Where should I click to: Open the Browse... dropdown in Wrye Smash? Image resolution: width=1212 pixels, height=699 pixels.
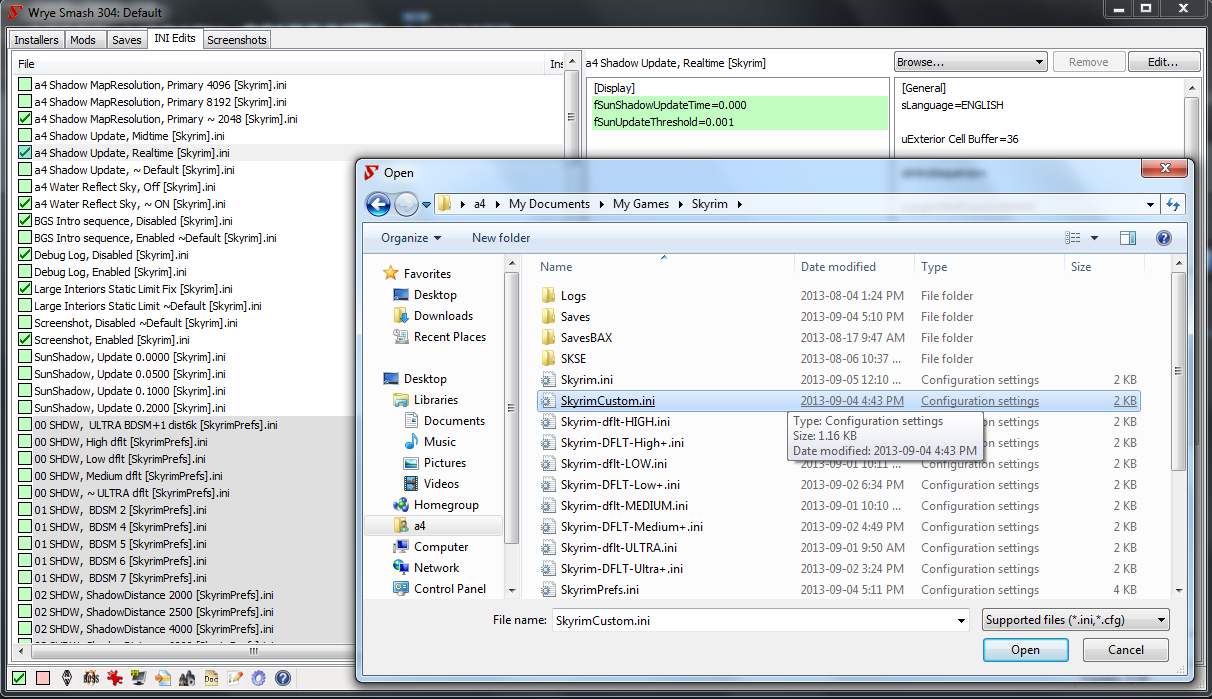pyautogui.click(x=970, y=62)
